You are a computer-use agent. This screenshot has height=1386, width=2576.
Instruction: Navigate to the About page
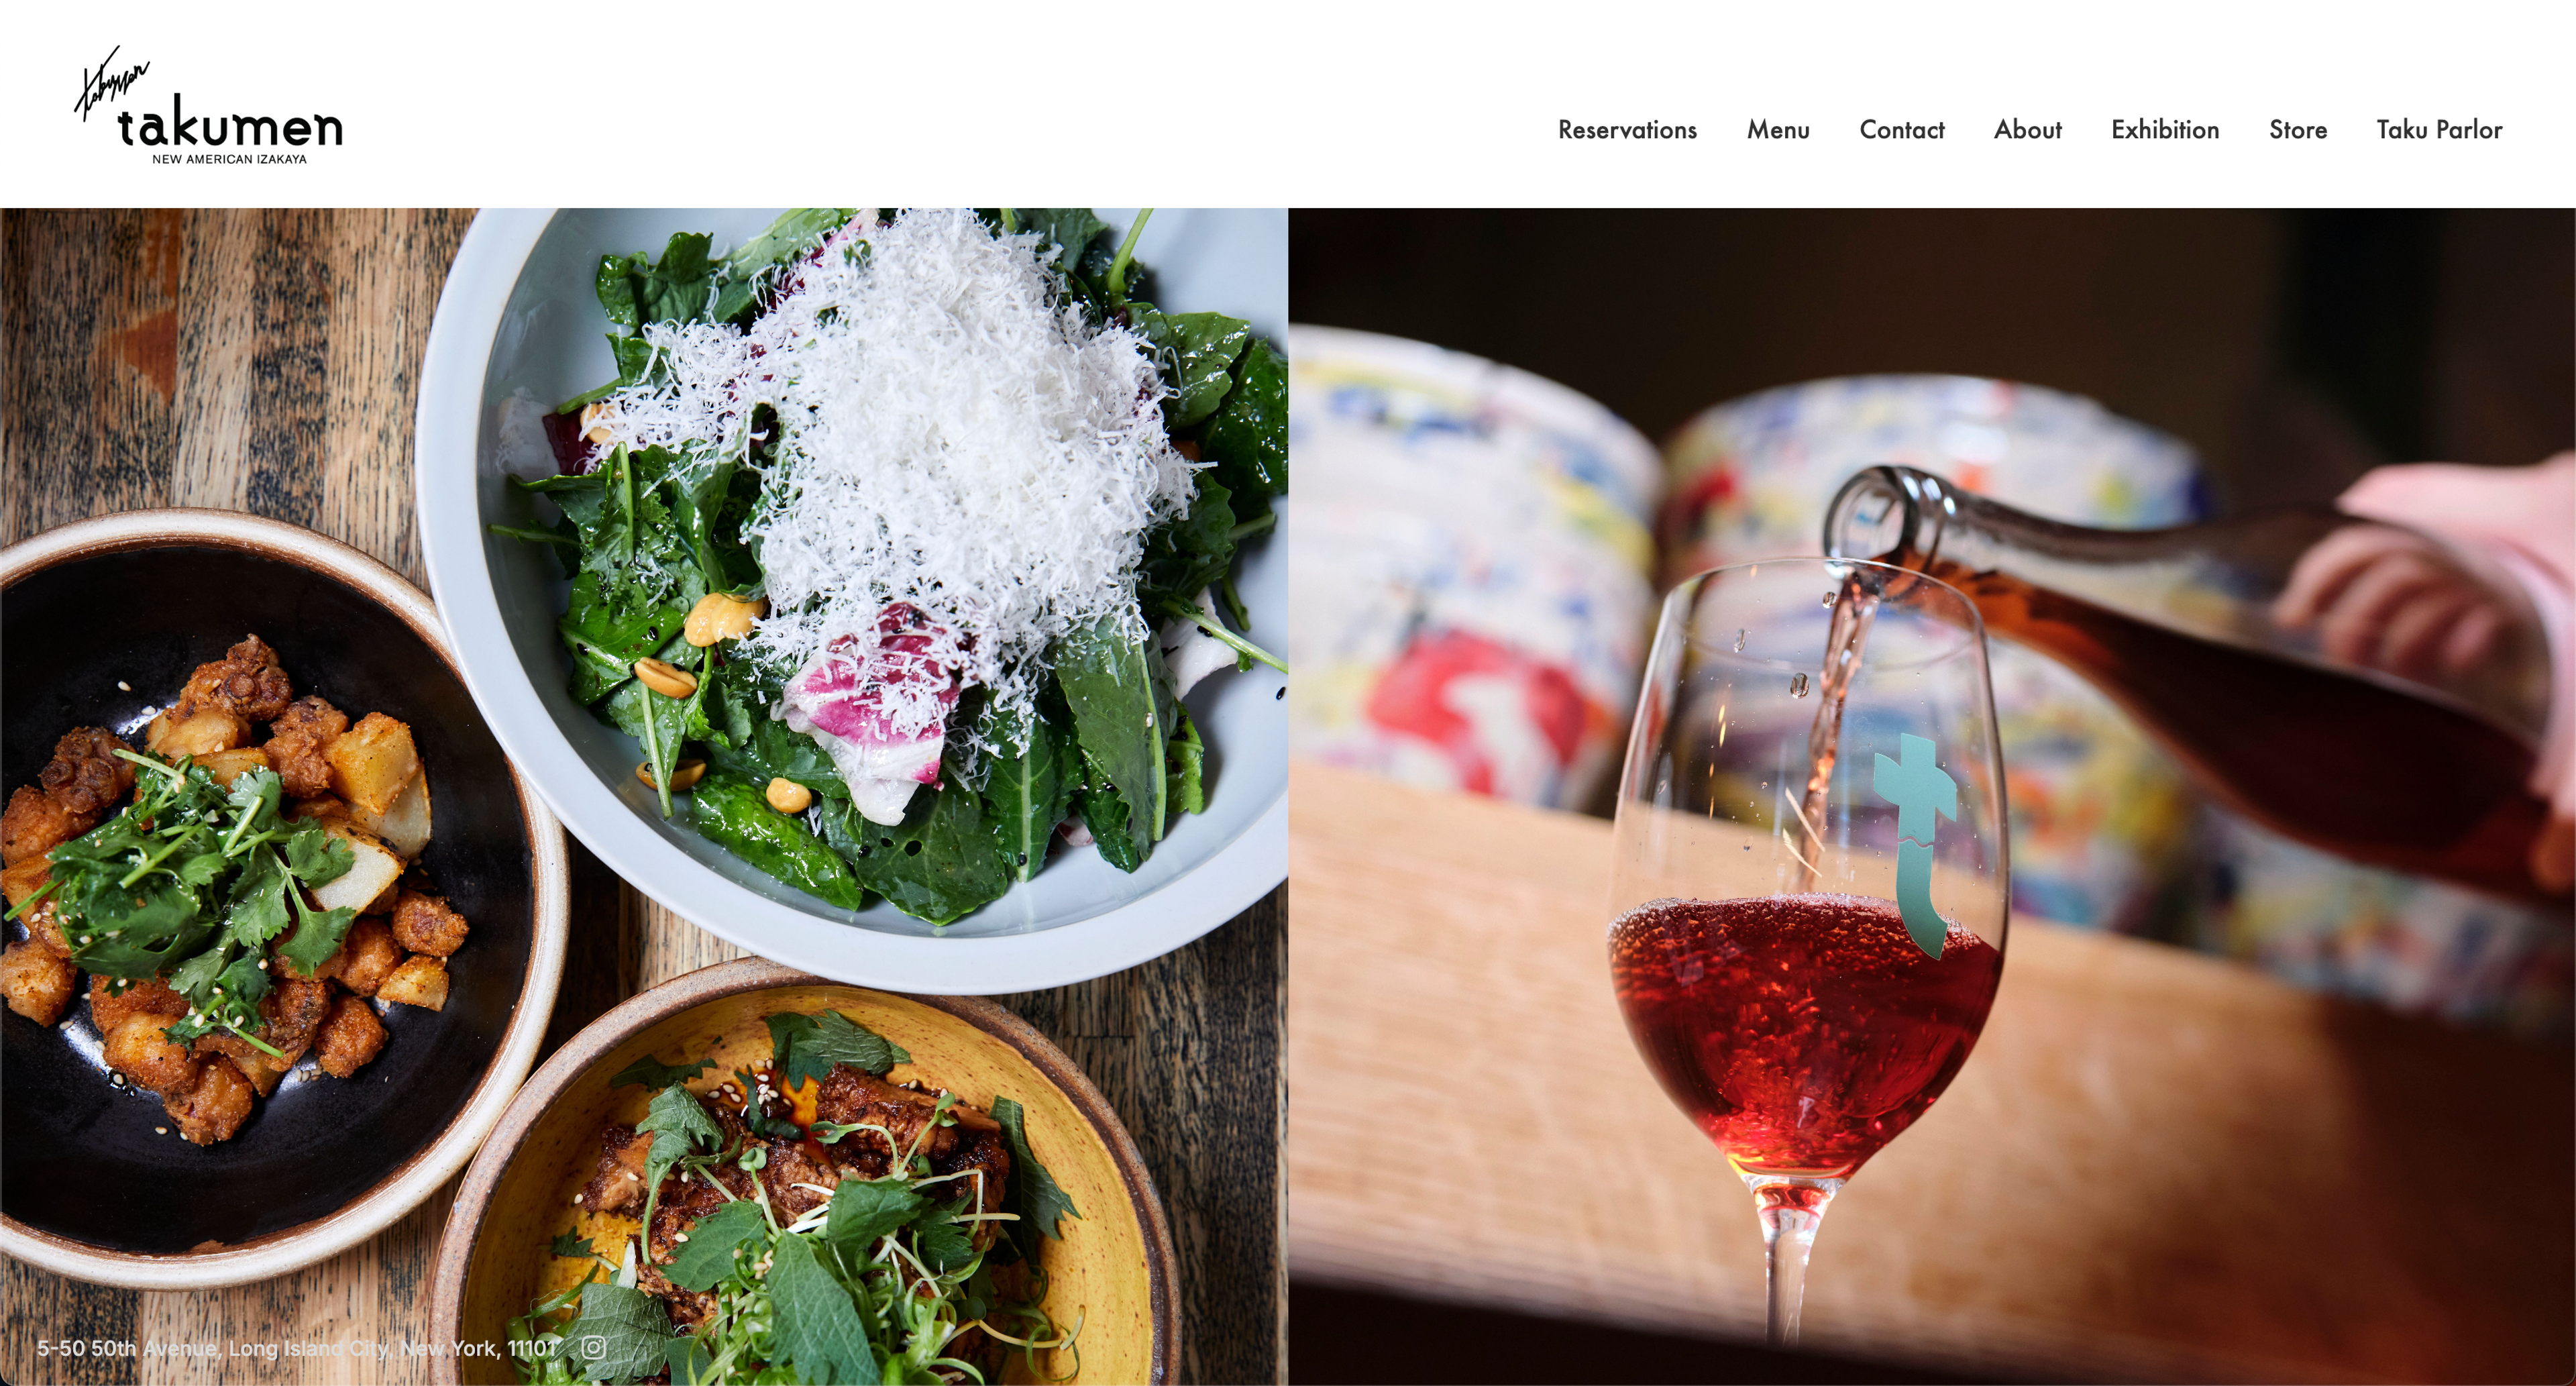click(x=2027, y=130)
